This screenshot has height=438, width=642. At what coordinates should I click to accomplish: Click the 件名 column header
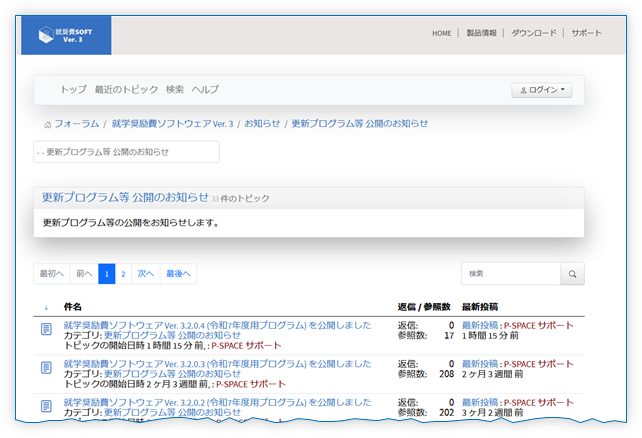[x=72, y=307]
